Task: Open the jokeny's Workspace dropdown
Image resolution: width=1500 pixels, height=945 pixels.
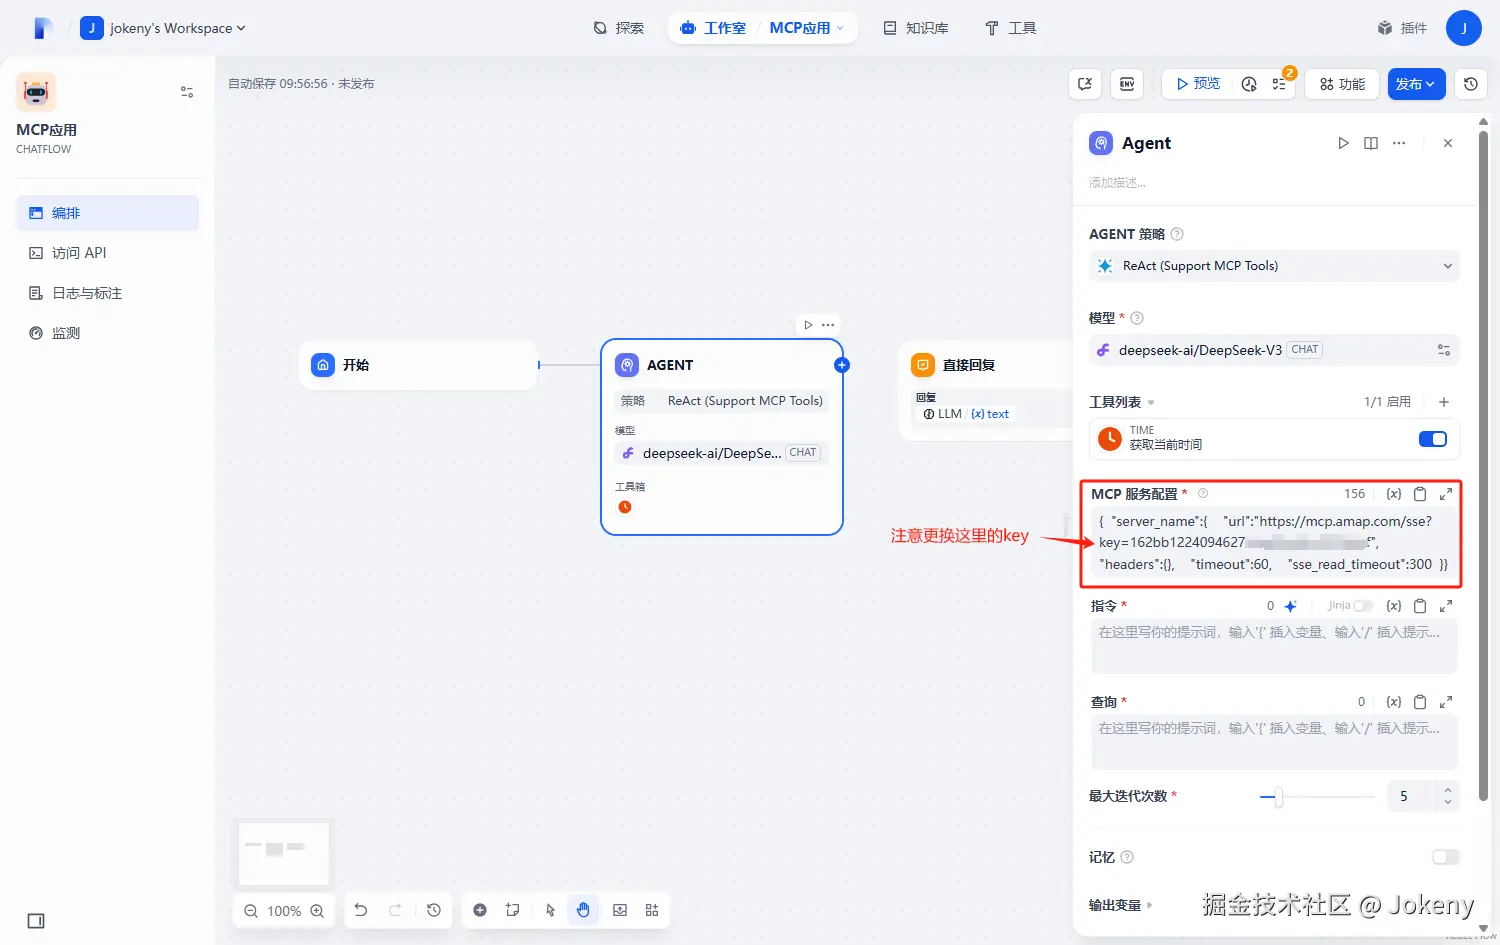Action: coord(163,28)
